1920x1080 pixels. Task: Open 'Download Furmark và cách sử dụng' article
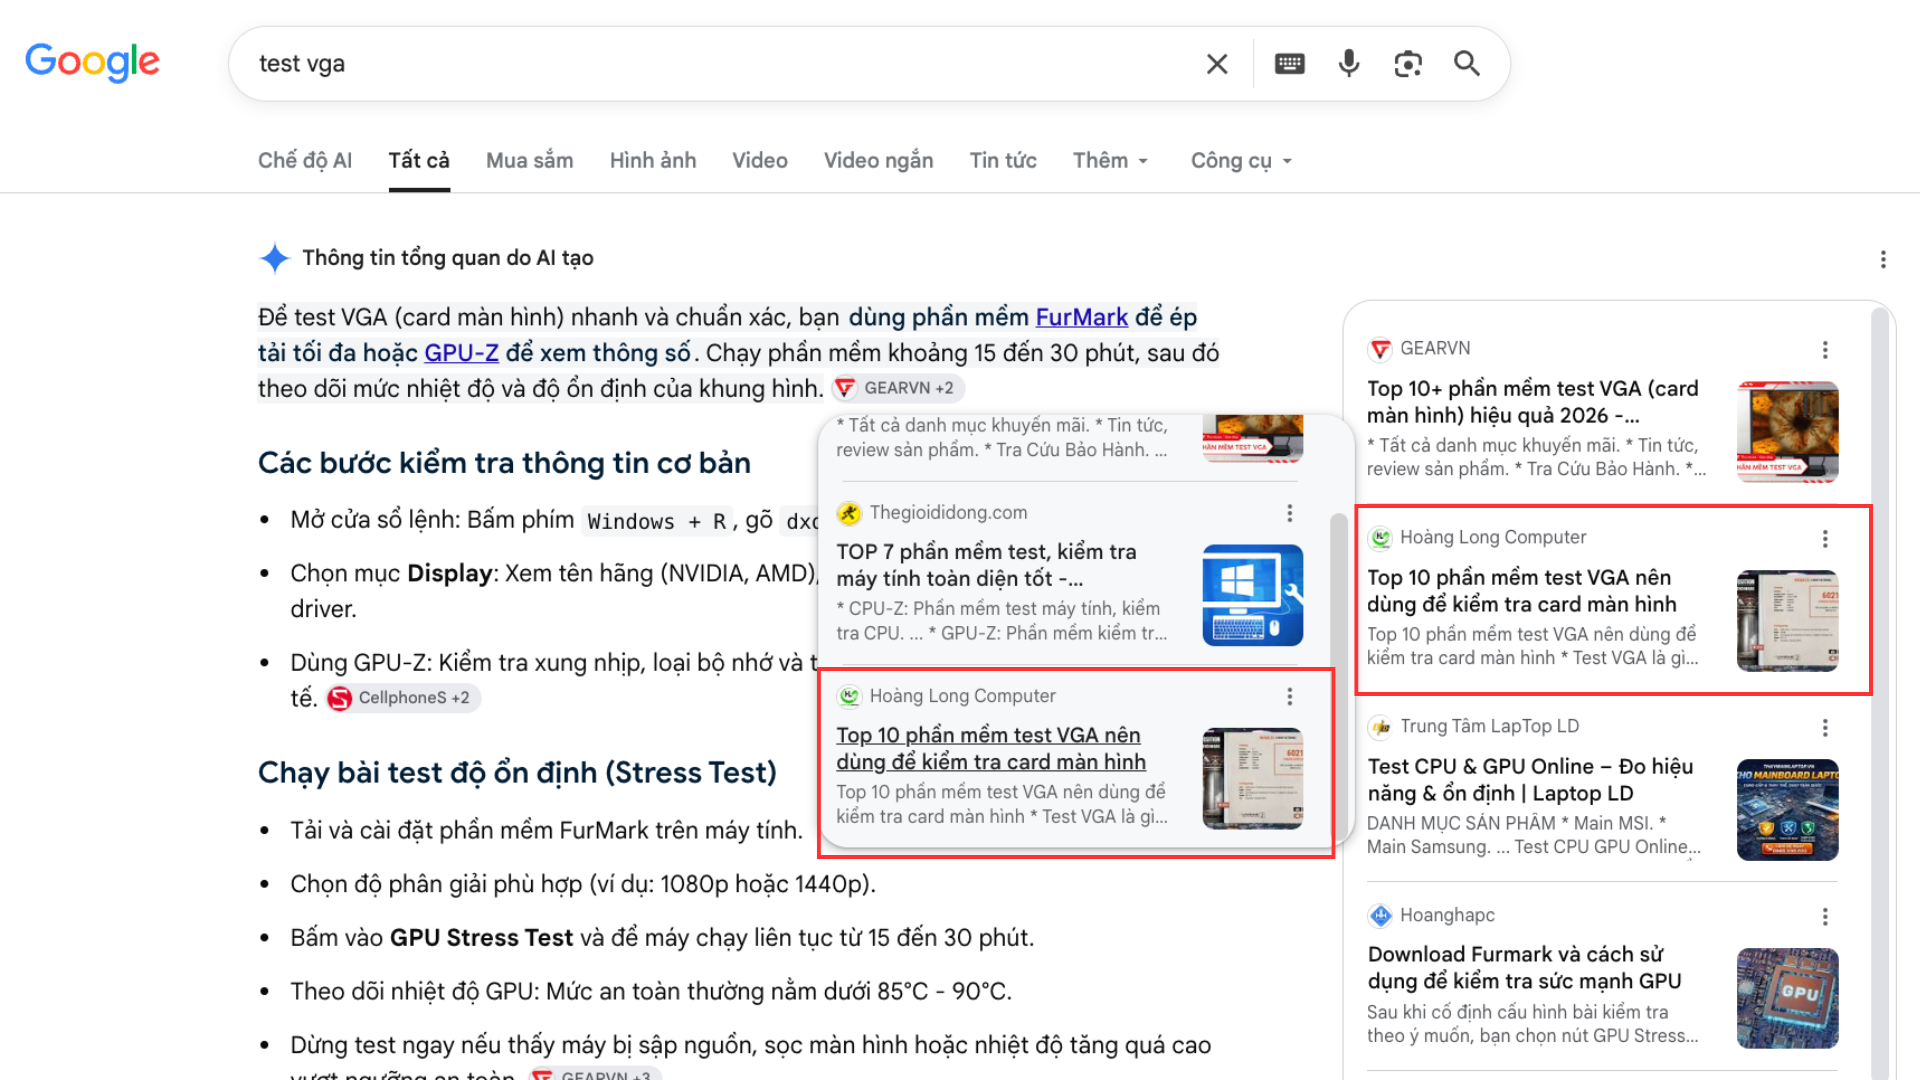click(x=1524, y=968)
